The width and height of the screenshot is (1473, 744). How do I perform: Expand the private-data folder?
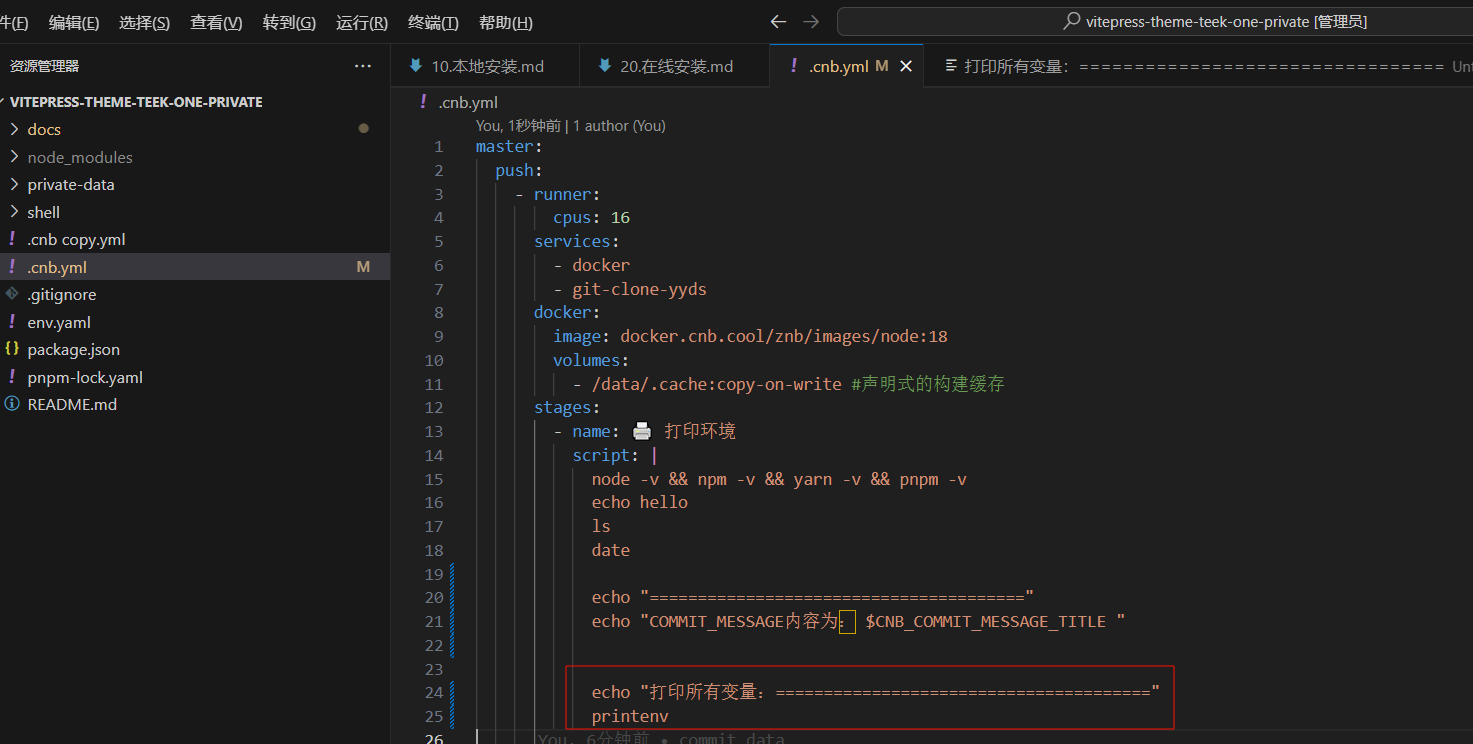pos(14,185)
